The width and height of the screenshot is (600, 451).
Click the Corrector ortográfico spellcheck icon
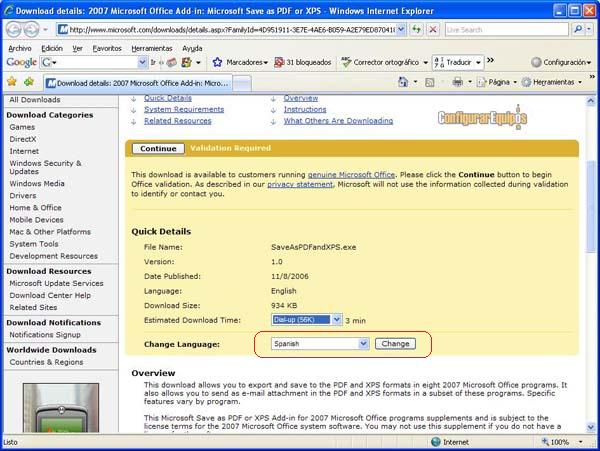pyautogui.click(x=346, y=62)
